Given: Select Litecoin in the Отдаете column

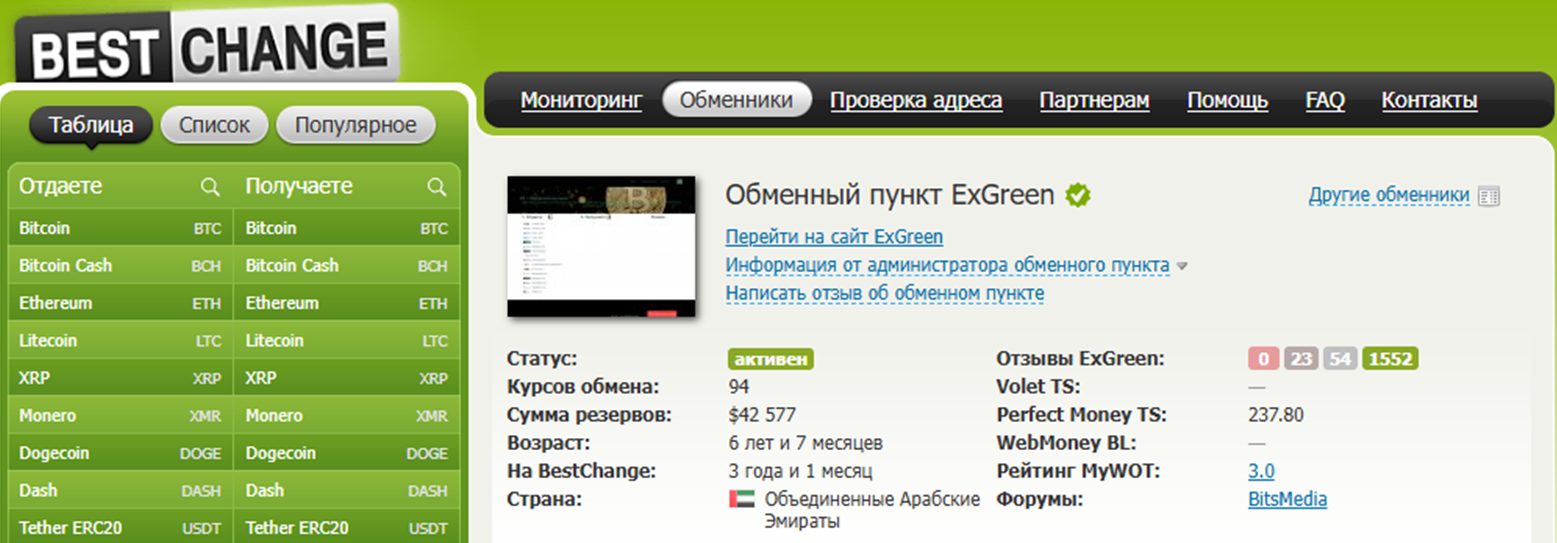Looking at the screenshot, I should pyautogui.click(x=120, y=341).
